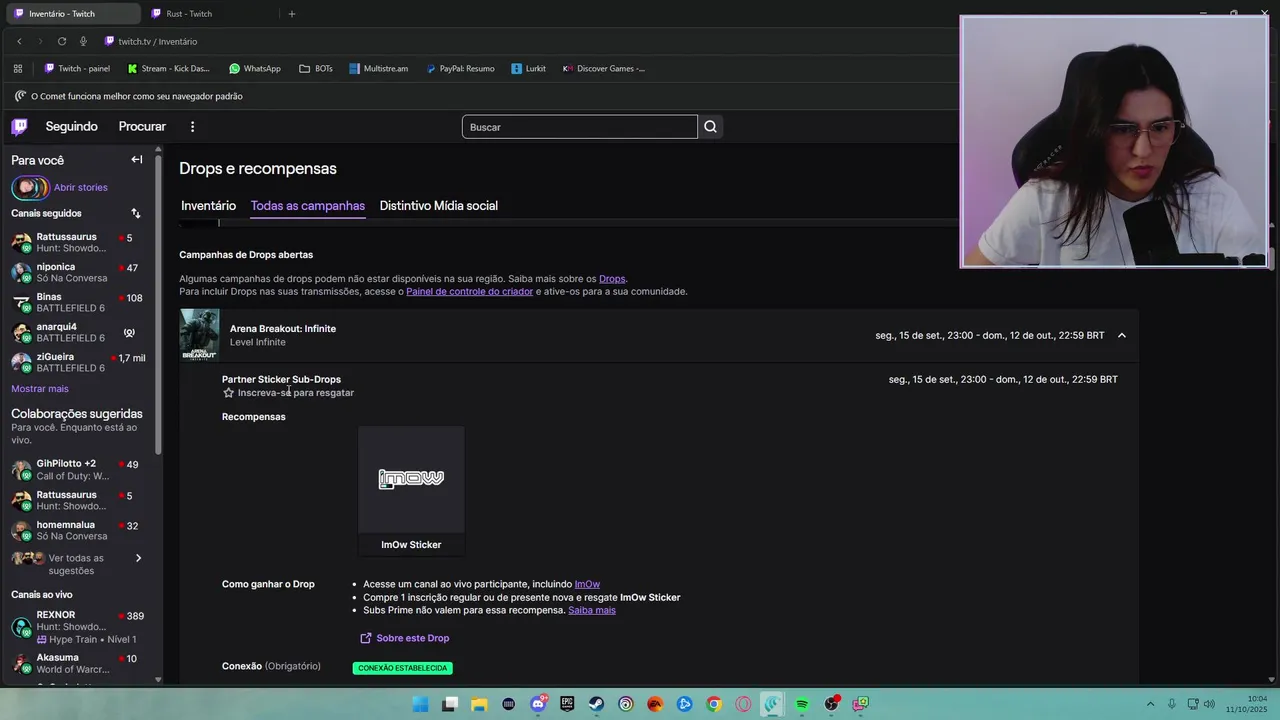The height and width of the screenshot is (720, 1280).
Task: Collapse the Arena Breakout: Infinite campaign
Action: pos(1121,336)
